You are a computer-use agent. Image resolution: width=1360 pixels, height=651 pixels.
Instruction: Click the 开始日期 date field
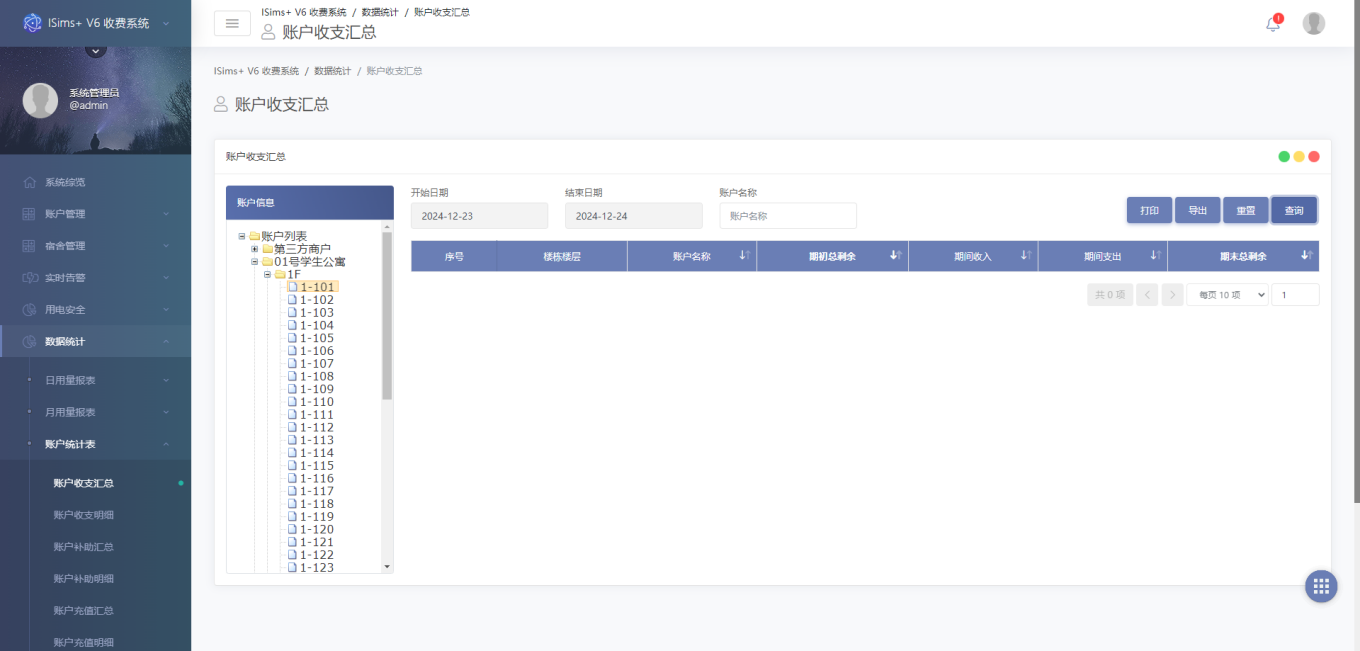pos(479,216)
